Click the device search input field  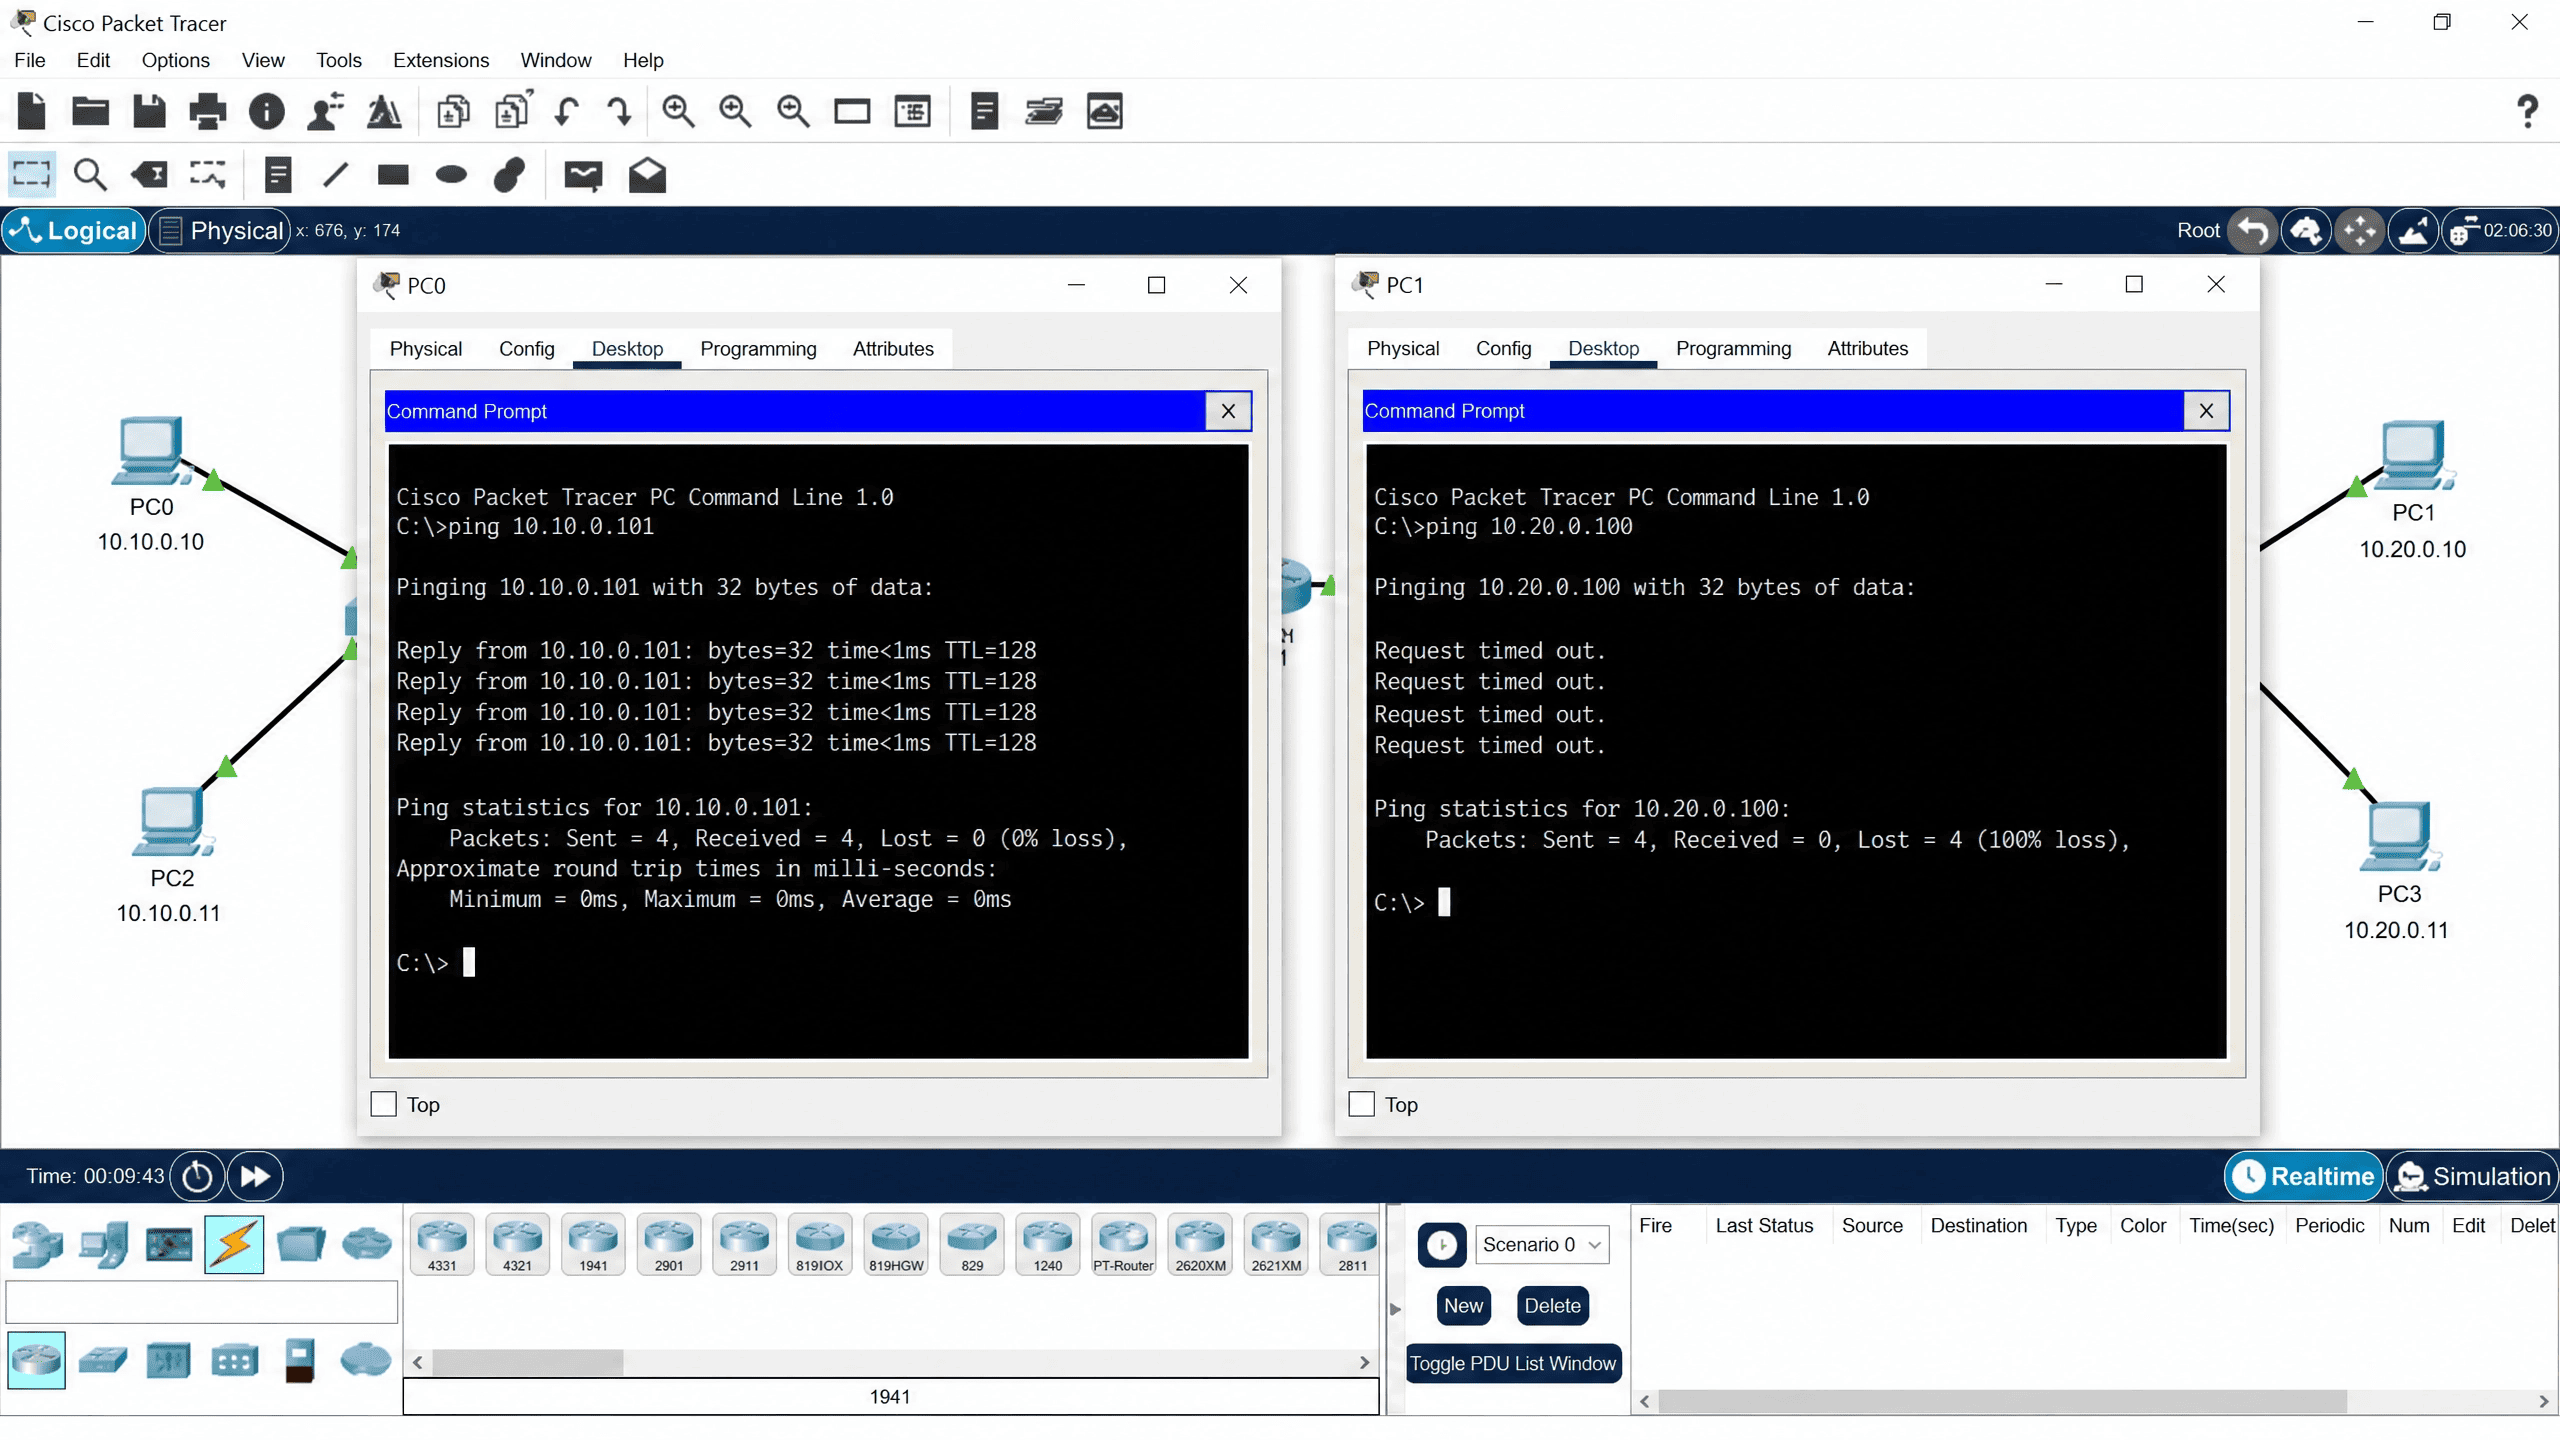point(201,1302)
